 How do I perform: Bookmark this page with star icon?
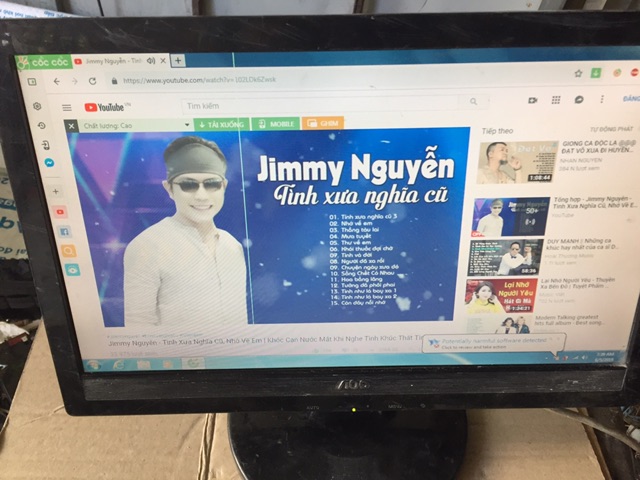pyautogui.click(x=579, y=74)
